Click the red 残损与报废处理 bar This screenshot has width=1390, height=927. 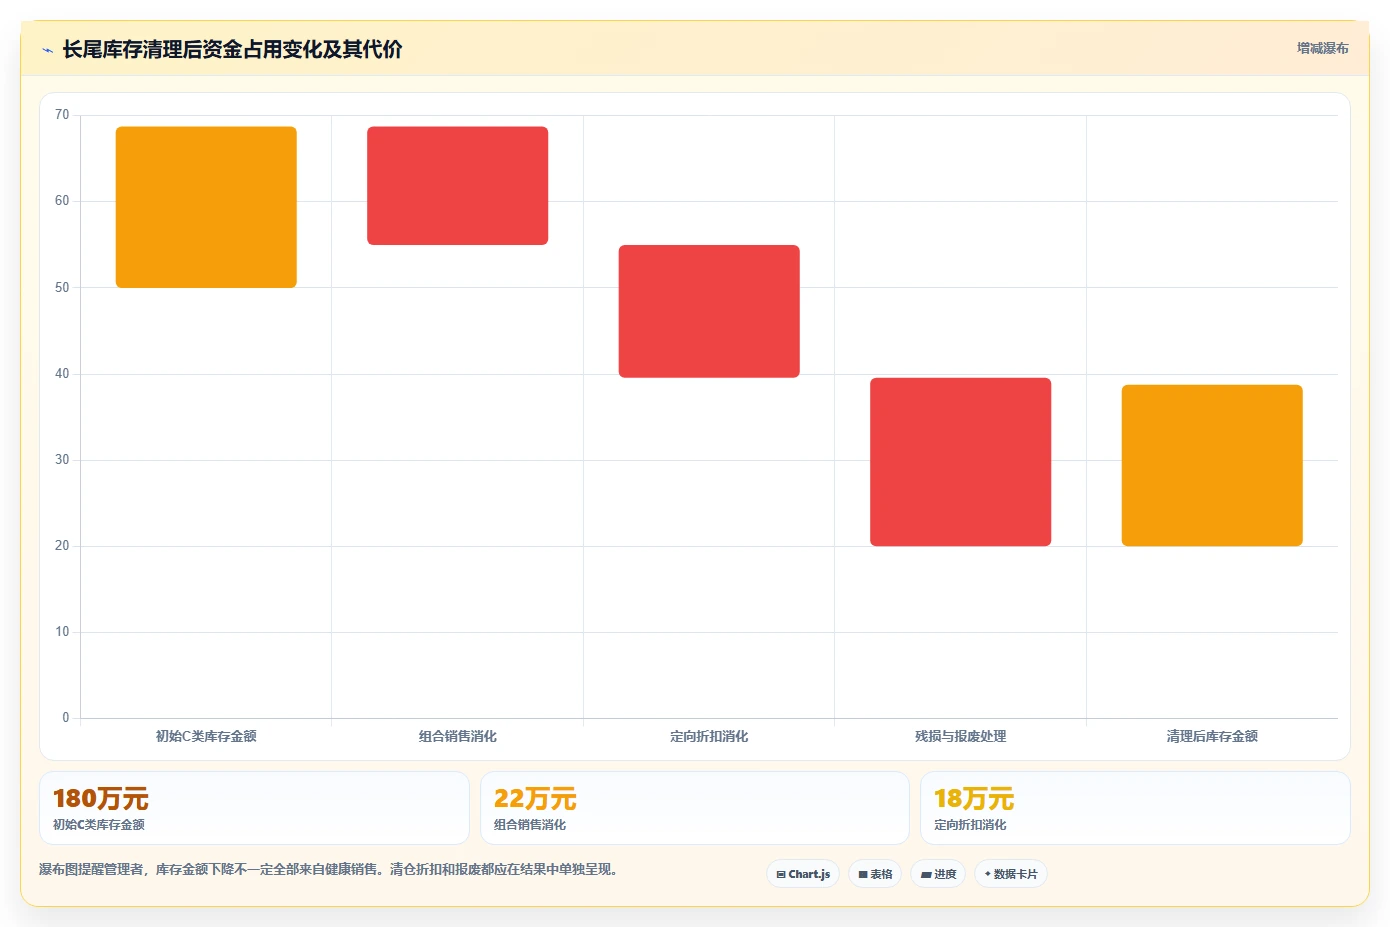pyautogui.click(x=960, y=462)
